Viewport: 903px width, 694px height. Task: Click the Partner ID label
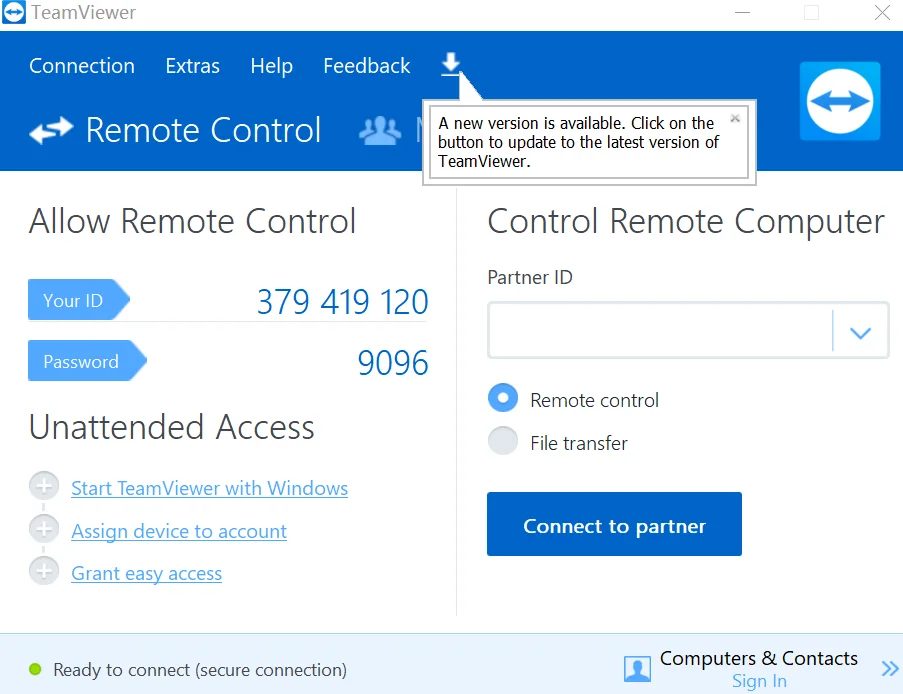click(x=530, y=277)
